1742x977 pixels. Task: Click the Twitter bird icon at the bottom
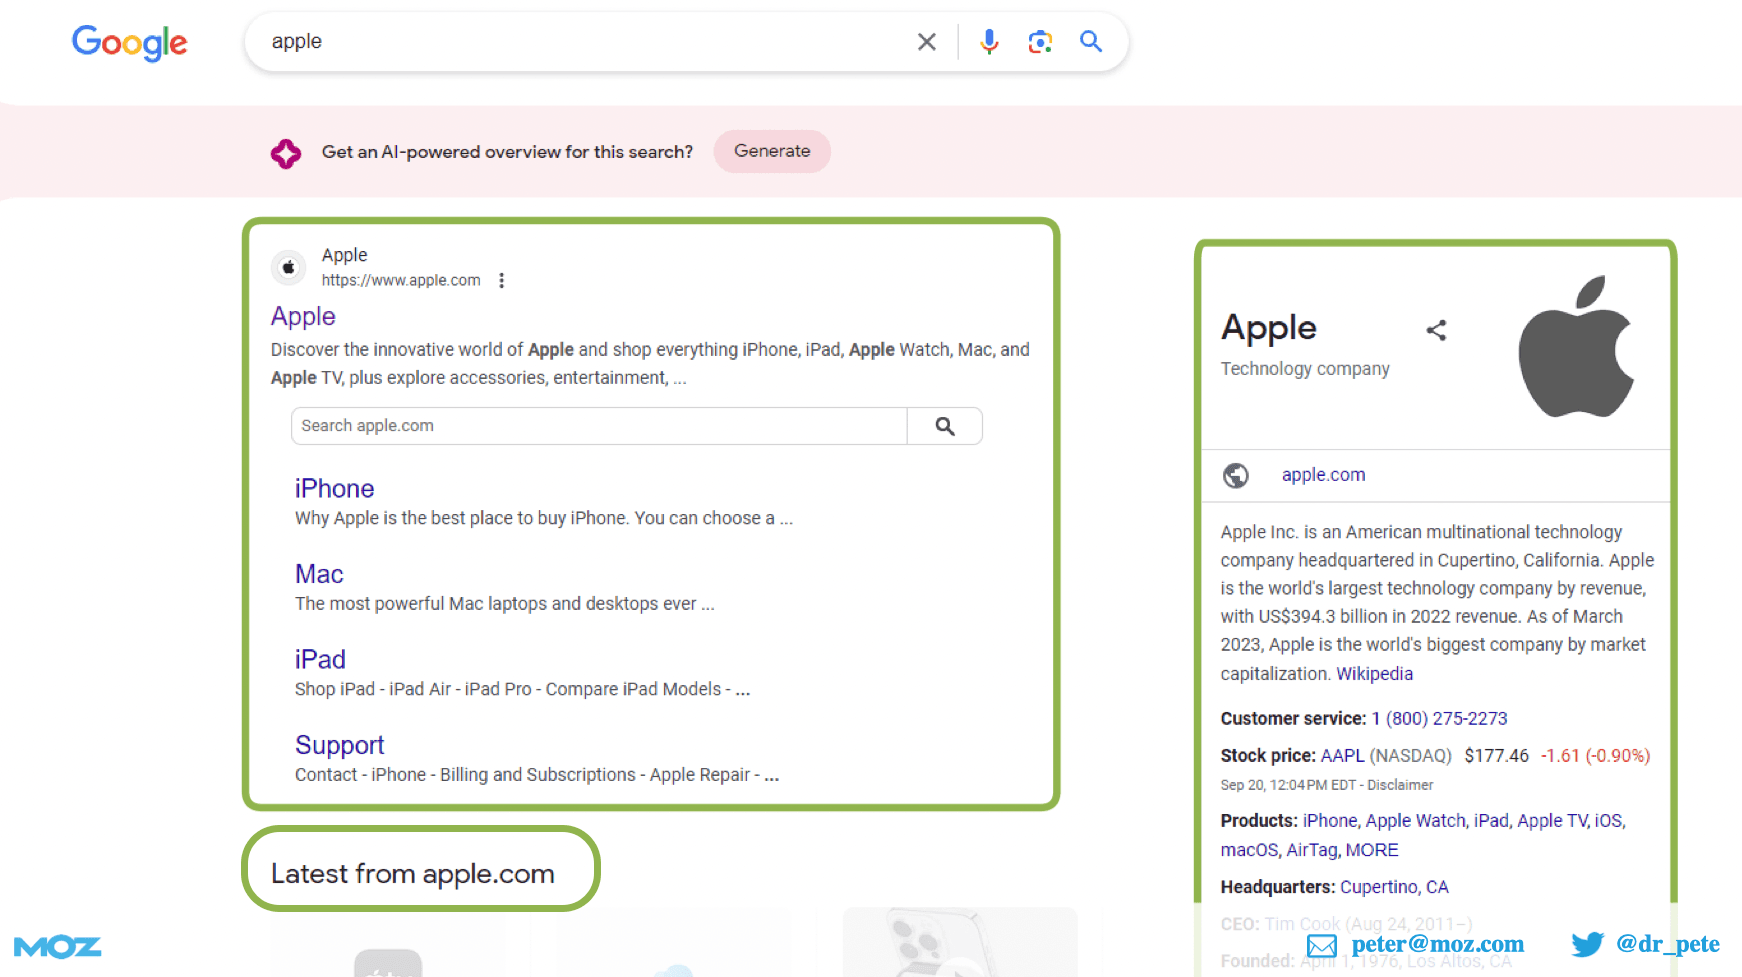pyautogui.click(x=1586, y=944)
